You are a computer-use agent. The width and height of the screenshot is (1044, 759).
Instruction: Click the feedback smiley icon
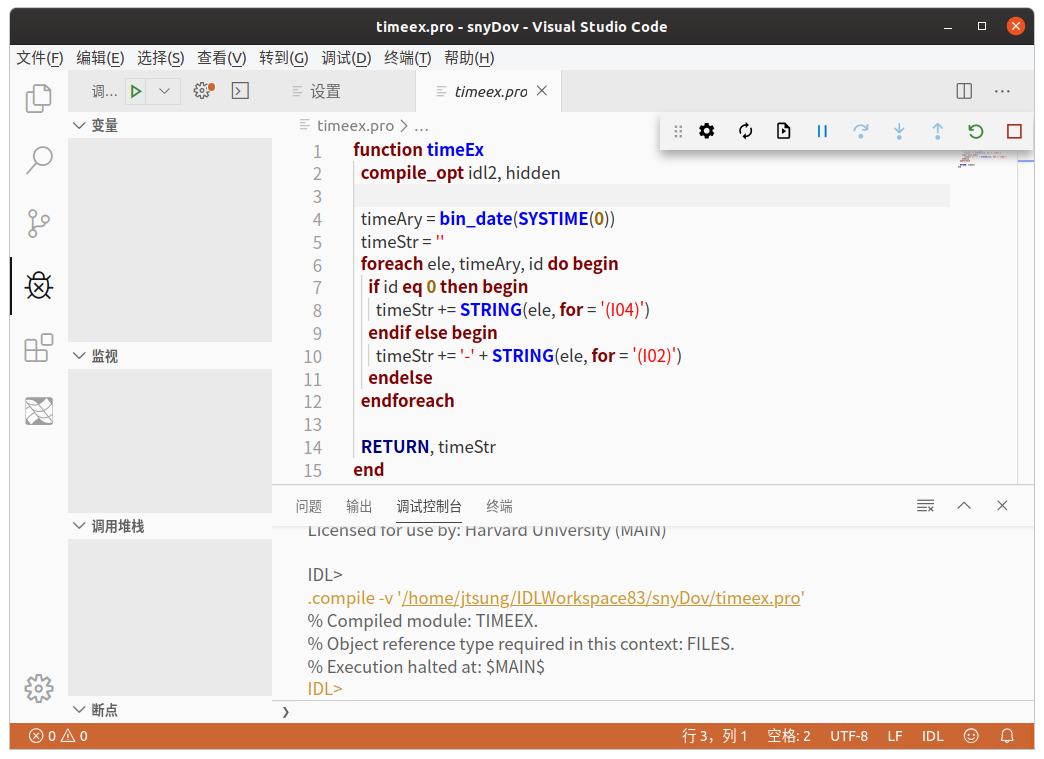tap(971, 736)
